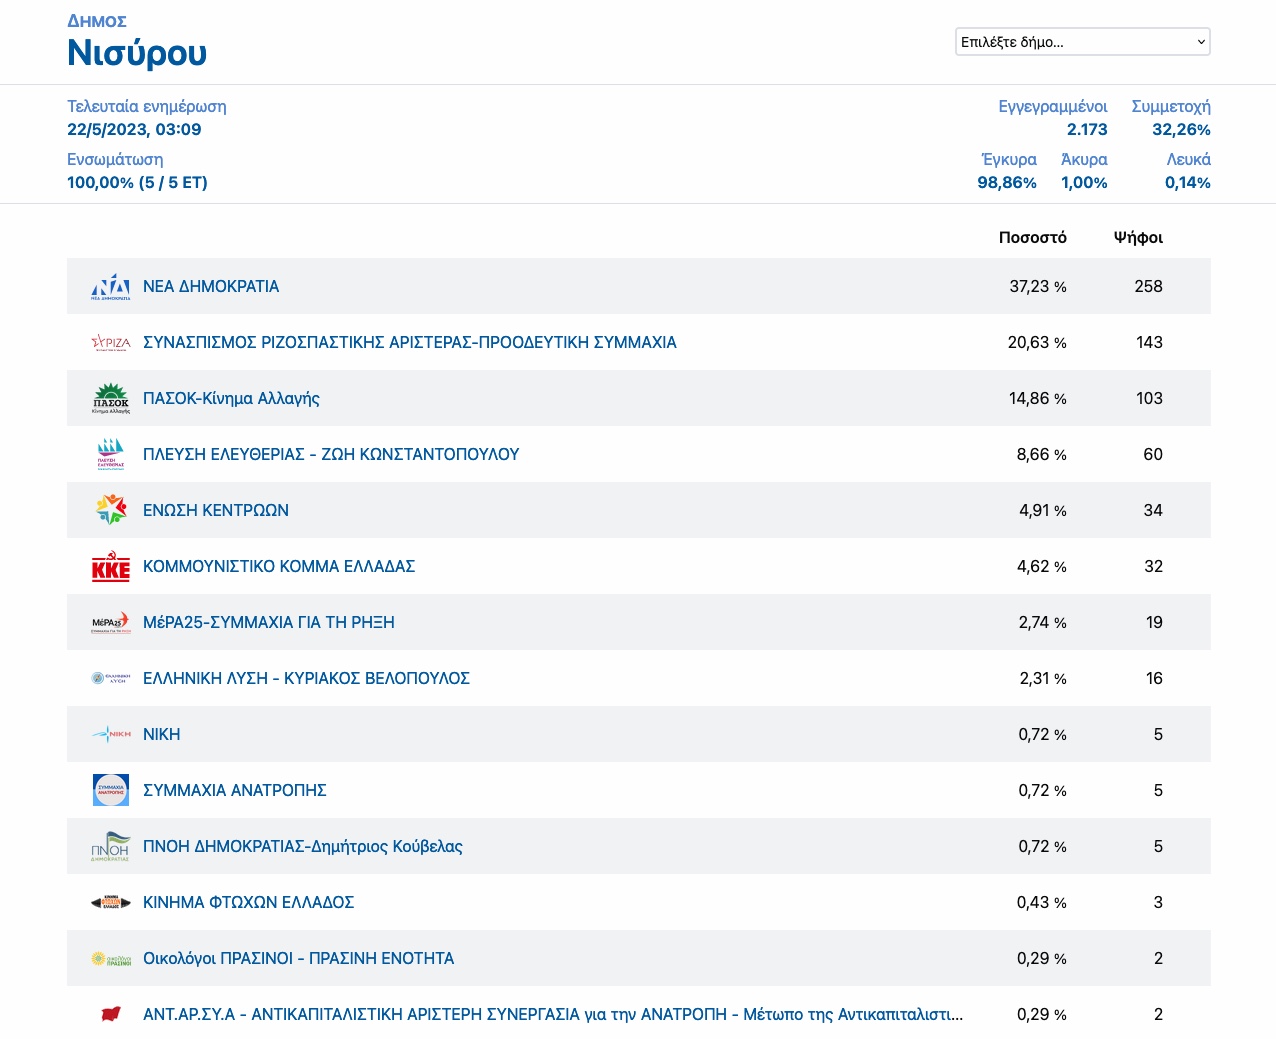This screenshot has height=1039, width=1276.
Task: Click the Ποσοστό column header
Action: [1033, 237]
